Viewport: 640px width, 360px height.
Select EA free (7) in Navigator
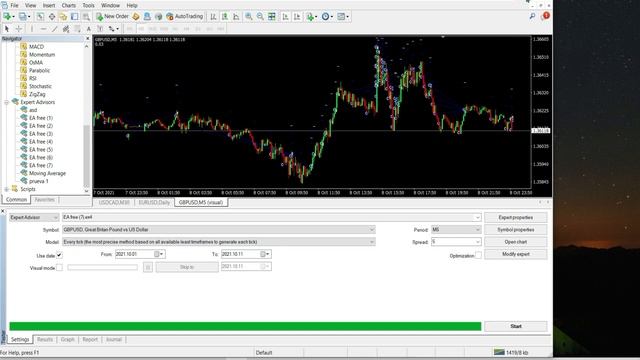click(x=41, y=165)
